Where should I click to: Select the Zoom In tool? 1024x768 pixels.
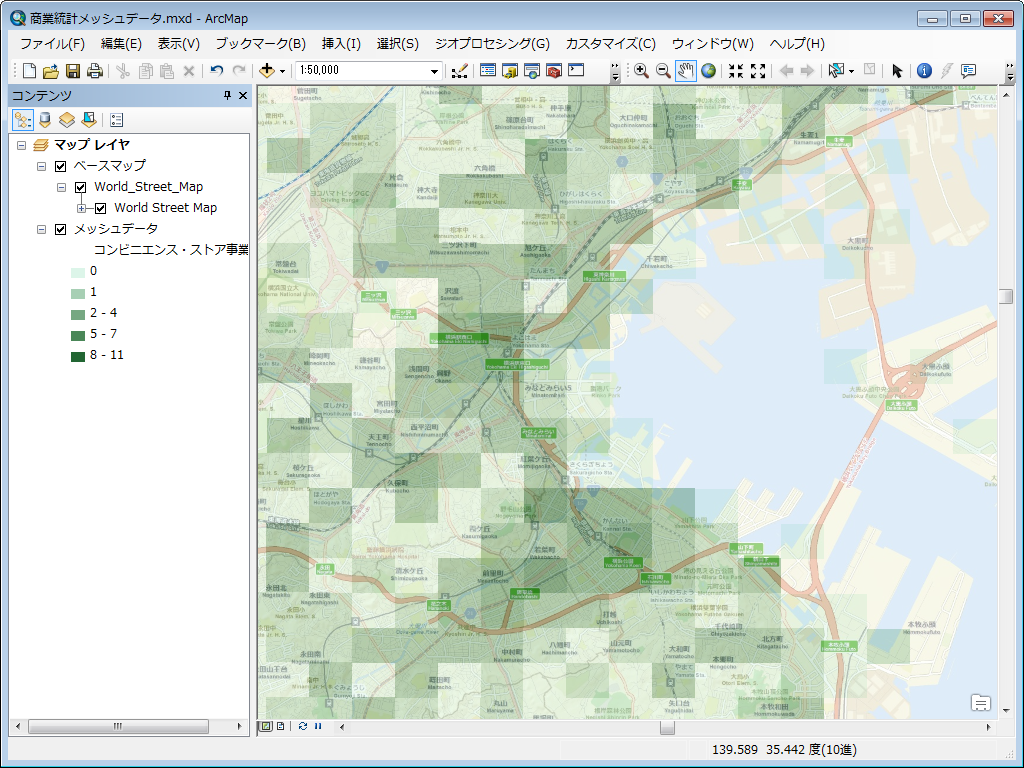[641, 71]
